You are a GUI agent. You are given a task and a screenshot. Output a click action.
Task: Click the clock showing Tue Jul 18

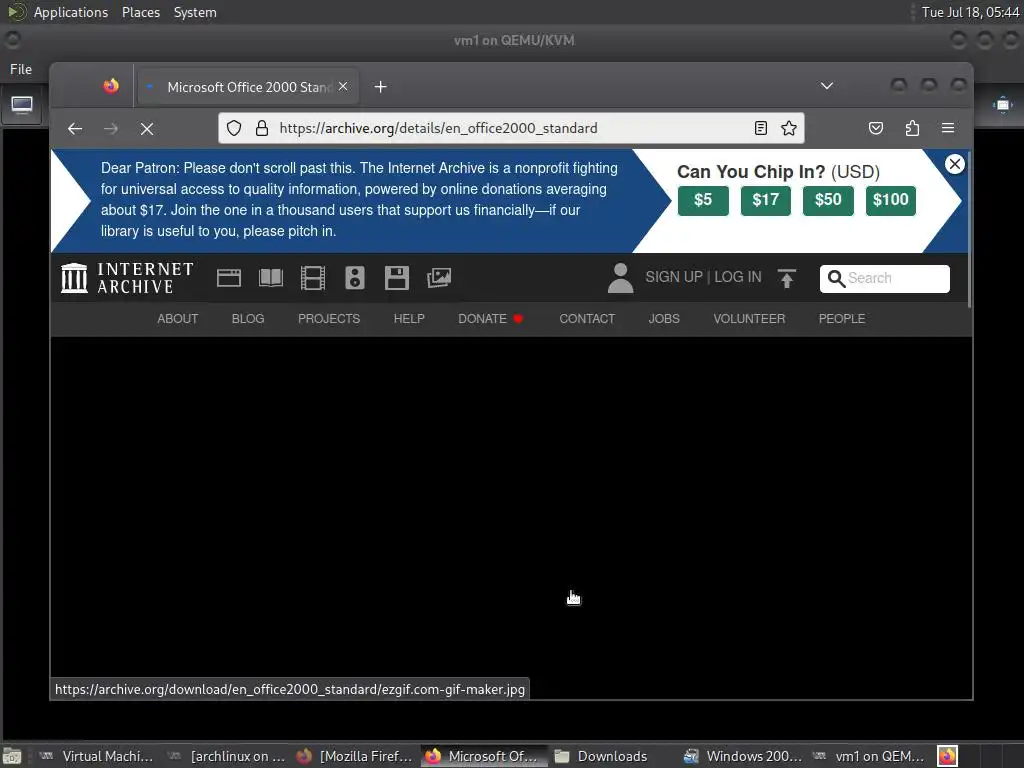click(x=970, y=12)
